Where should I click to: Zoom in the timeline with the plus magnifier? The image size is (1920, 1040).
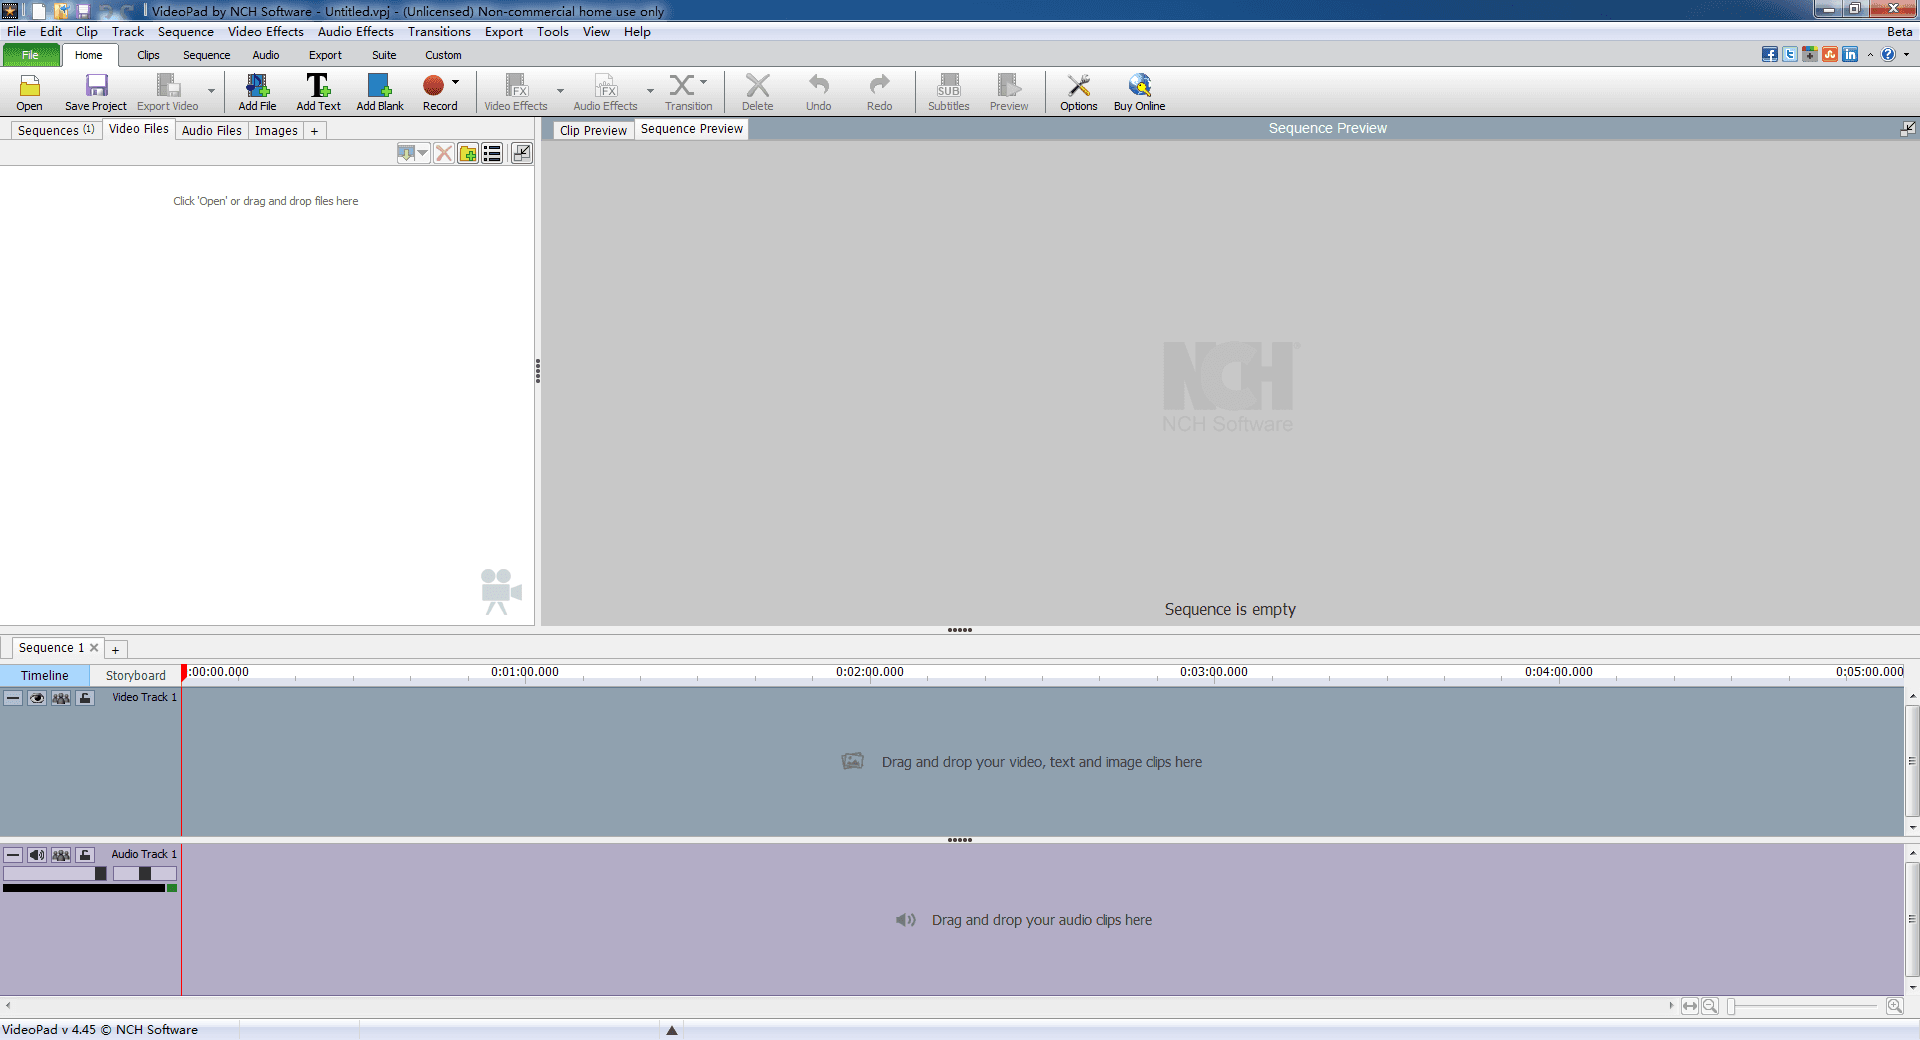coord(1894,1006)
